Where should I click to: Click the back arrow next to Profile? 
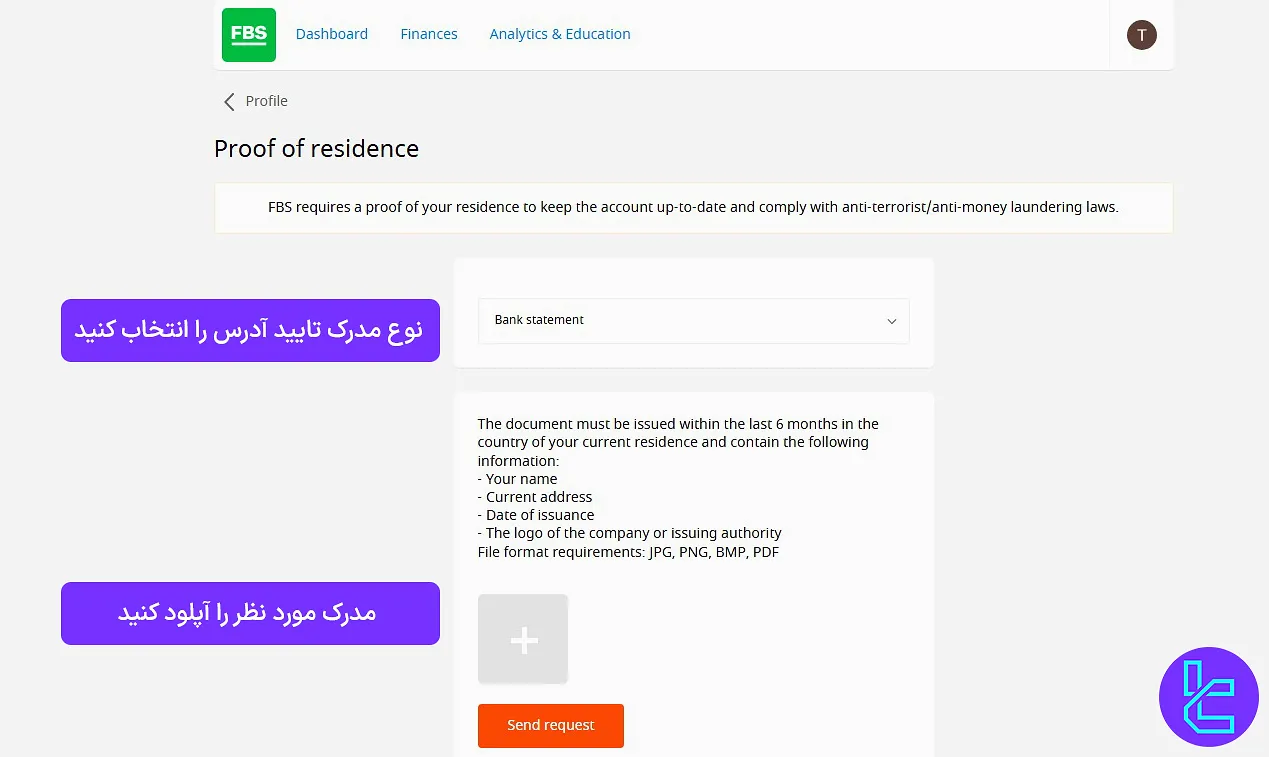coord(229,101)
